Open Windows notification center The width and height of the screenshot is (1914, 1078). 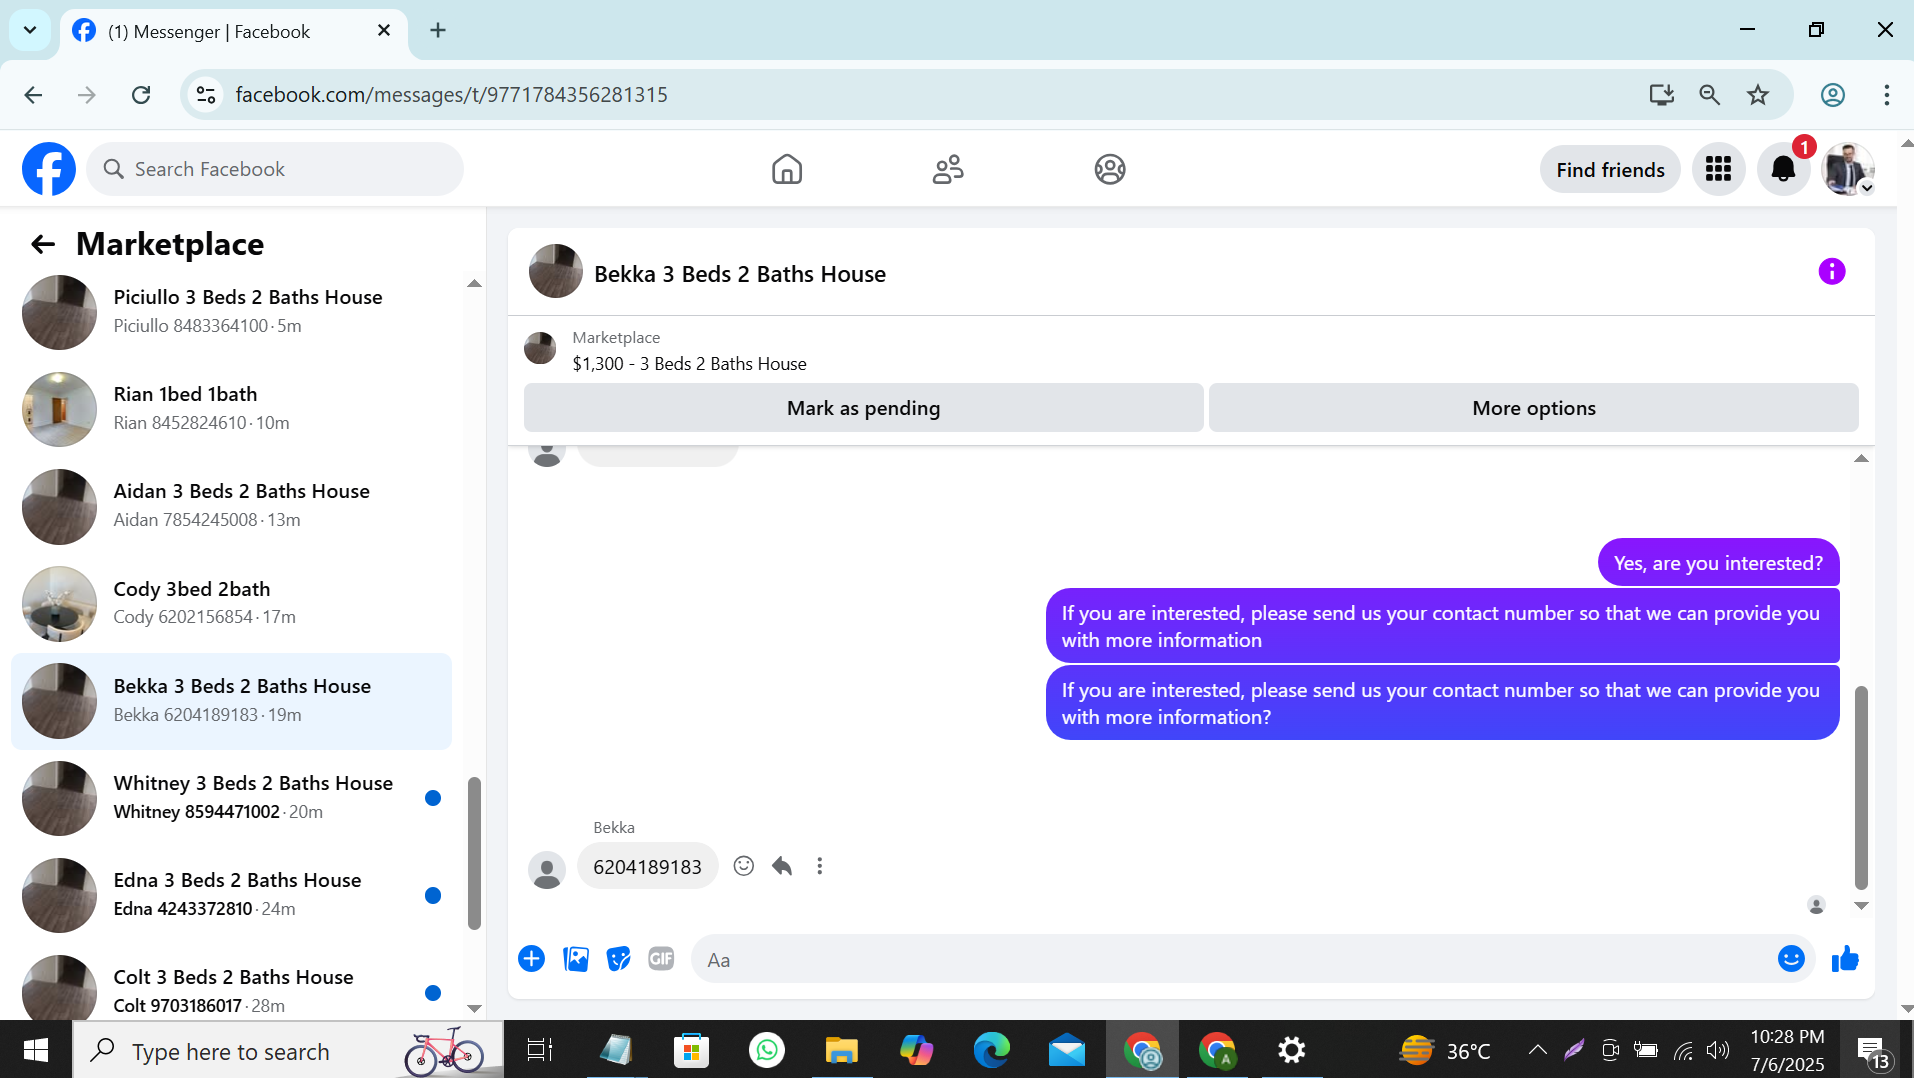pyautogui.click(x=1874, y=1052)
